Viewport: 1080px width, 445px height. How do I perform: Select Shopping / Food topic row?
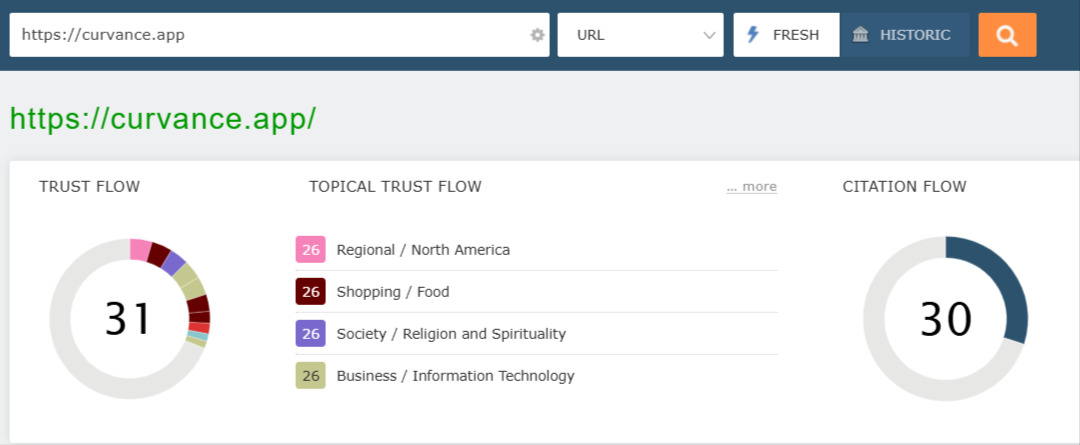pyautogui.click(x=393, y=292)
